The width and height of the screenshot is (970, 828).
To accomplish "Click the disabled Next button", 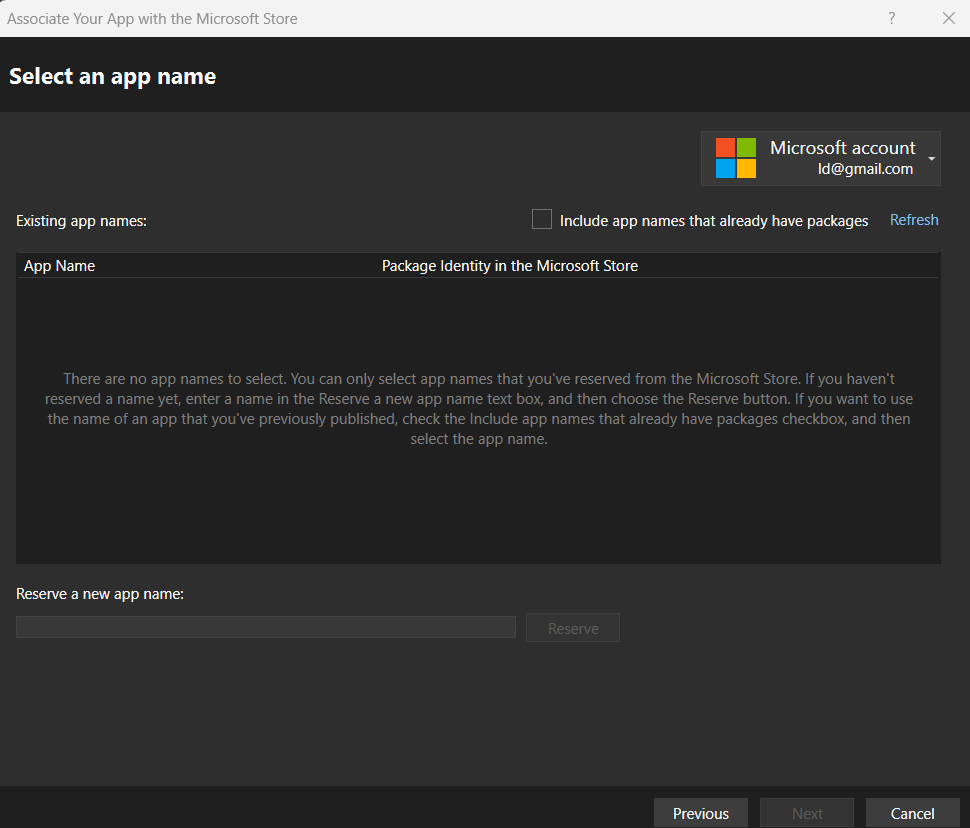I will pyautogui.click(x=806, y=812).
